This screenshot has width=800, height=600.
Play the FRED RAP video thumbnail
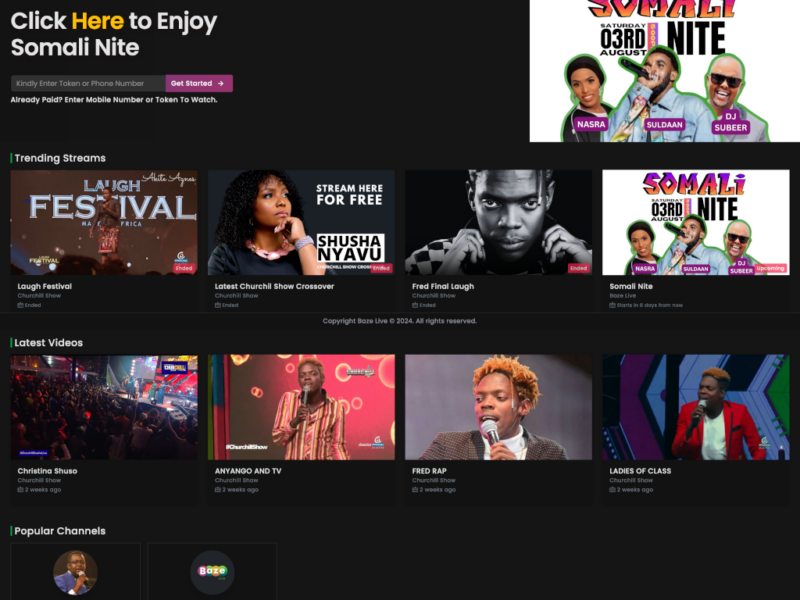click(x=498, y=407)
